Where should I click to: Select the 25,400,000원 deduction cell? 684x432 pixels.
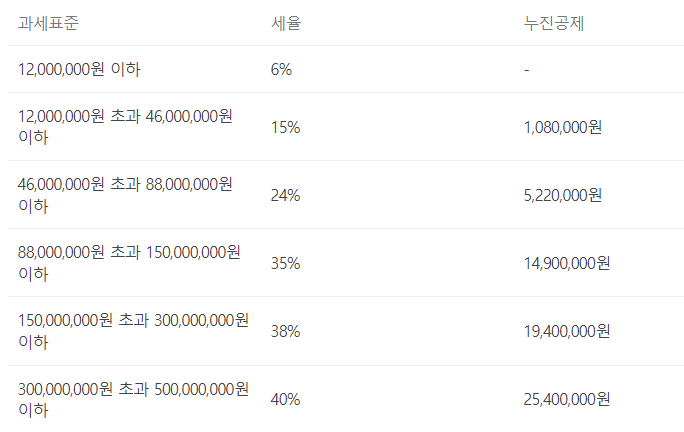[x=566, y=399]
